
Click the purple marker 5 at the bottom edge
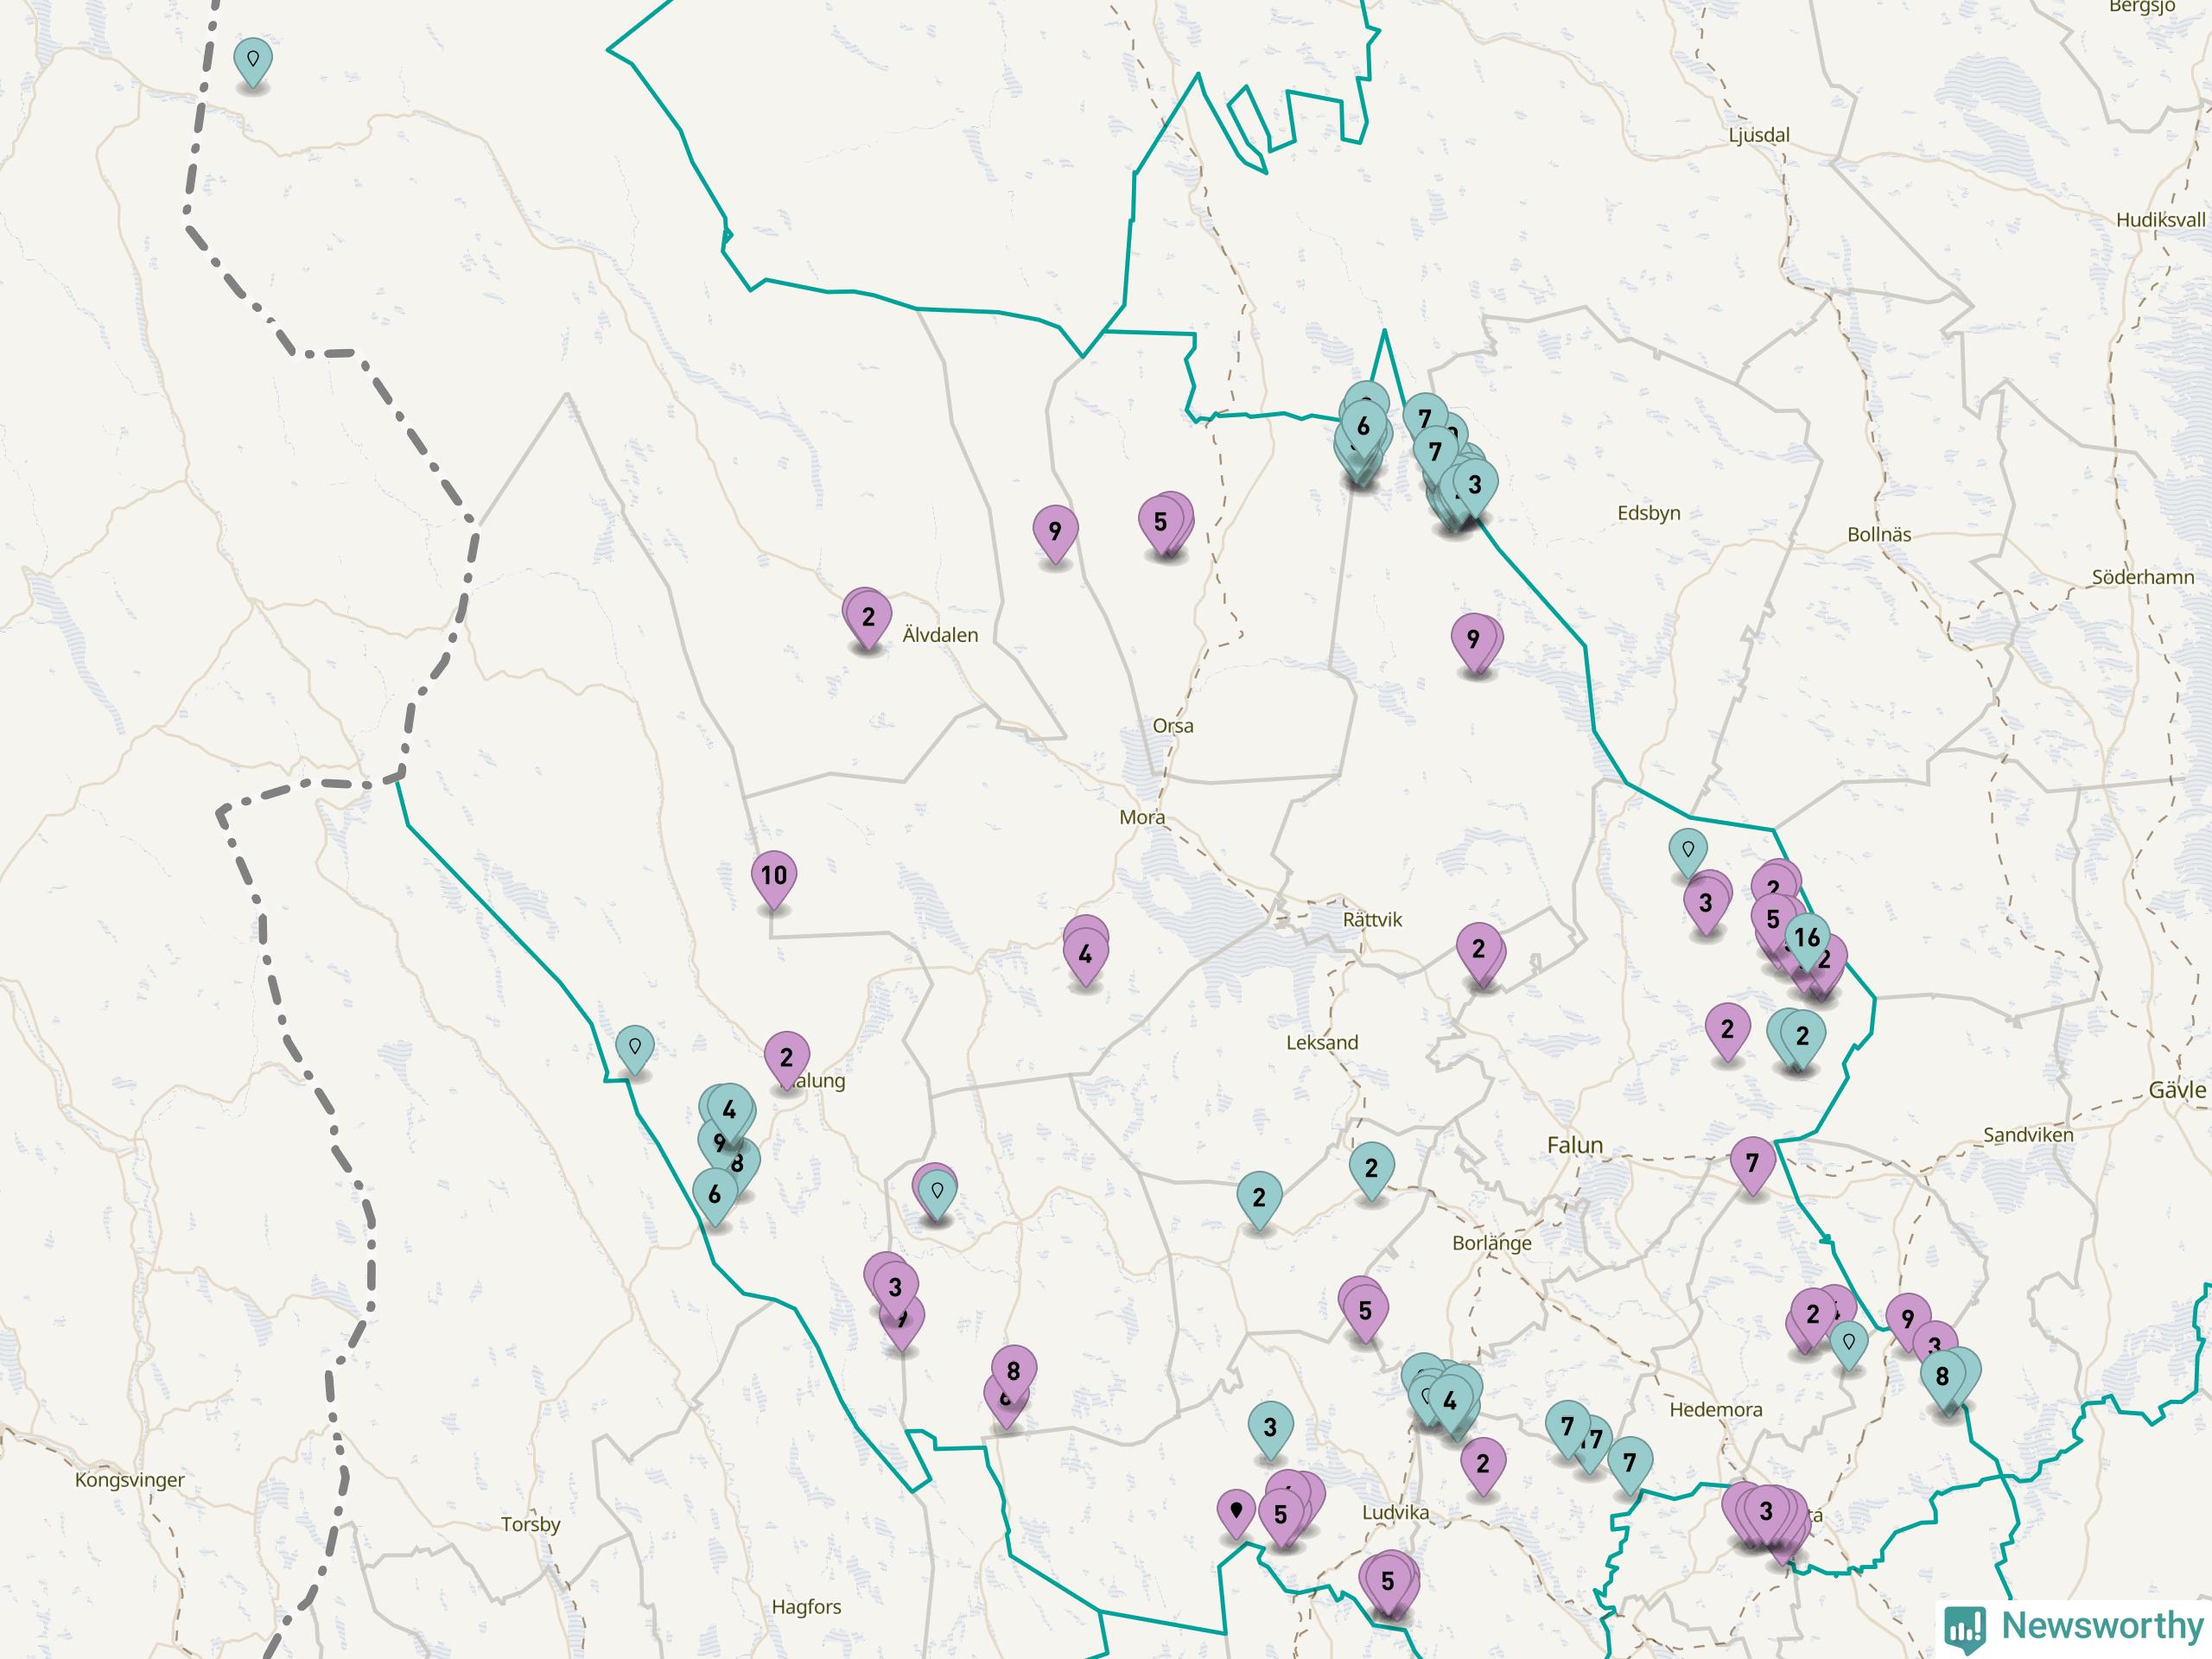1387,1584
